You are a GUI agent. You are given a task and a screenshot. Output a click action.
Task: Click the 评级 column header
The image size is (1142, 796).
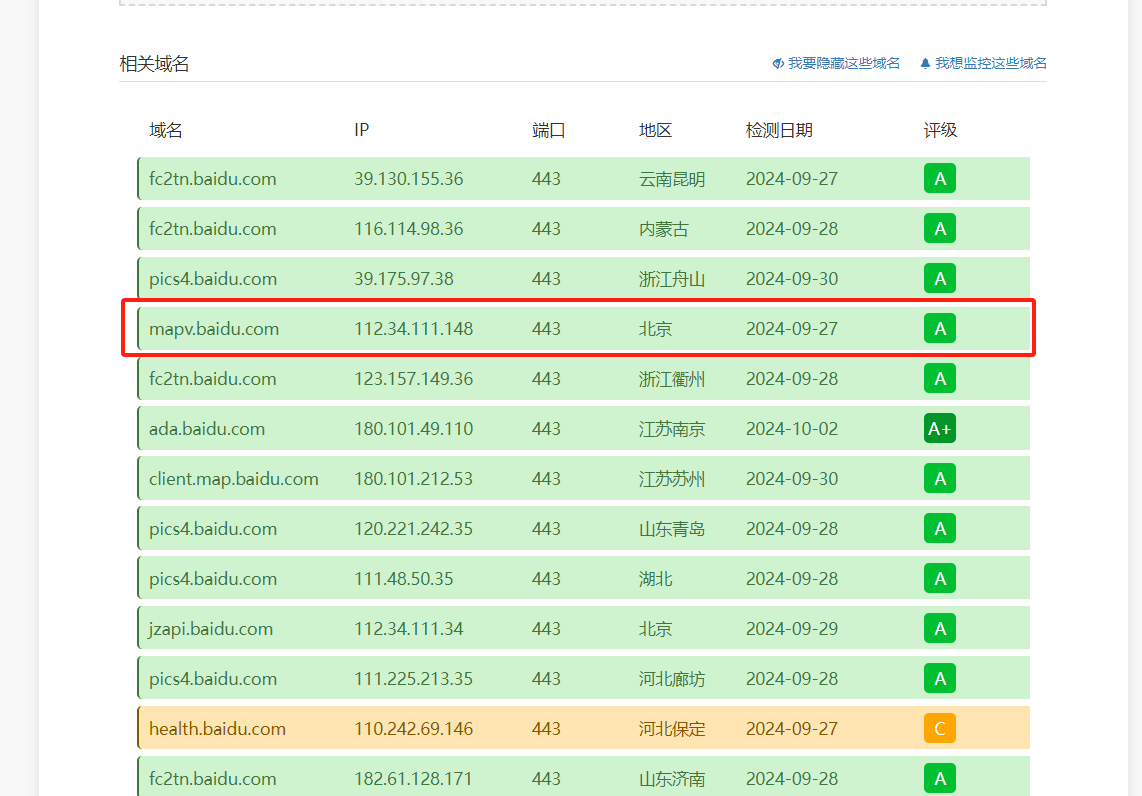(x=940, y=130)
